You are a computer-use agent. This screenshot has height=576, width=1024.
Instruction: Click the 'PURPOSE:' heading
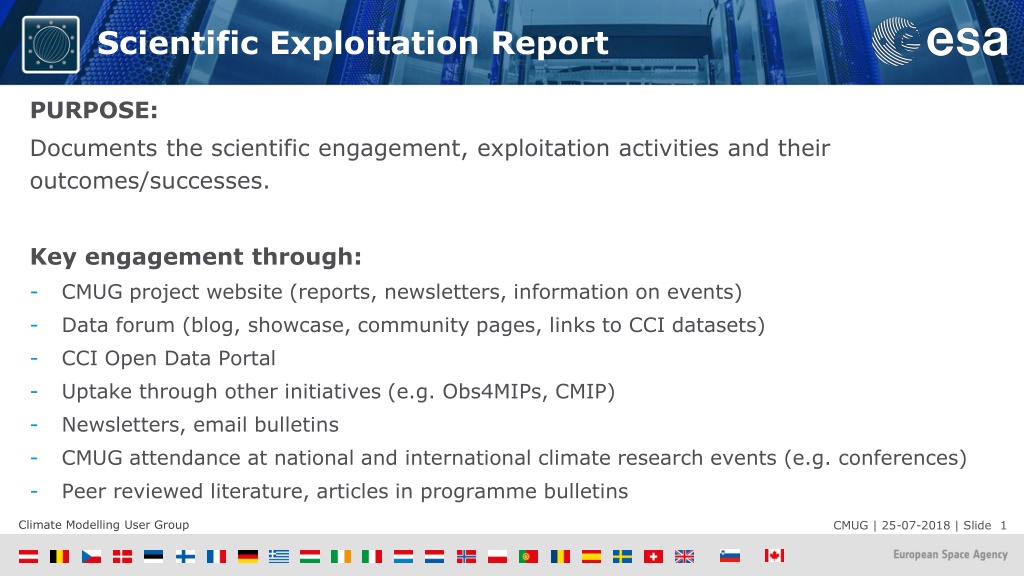coord(94,110)
